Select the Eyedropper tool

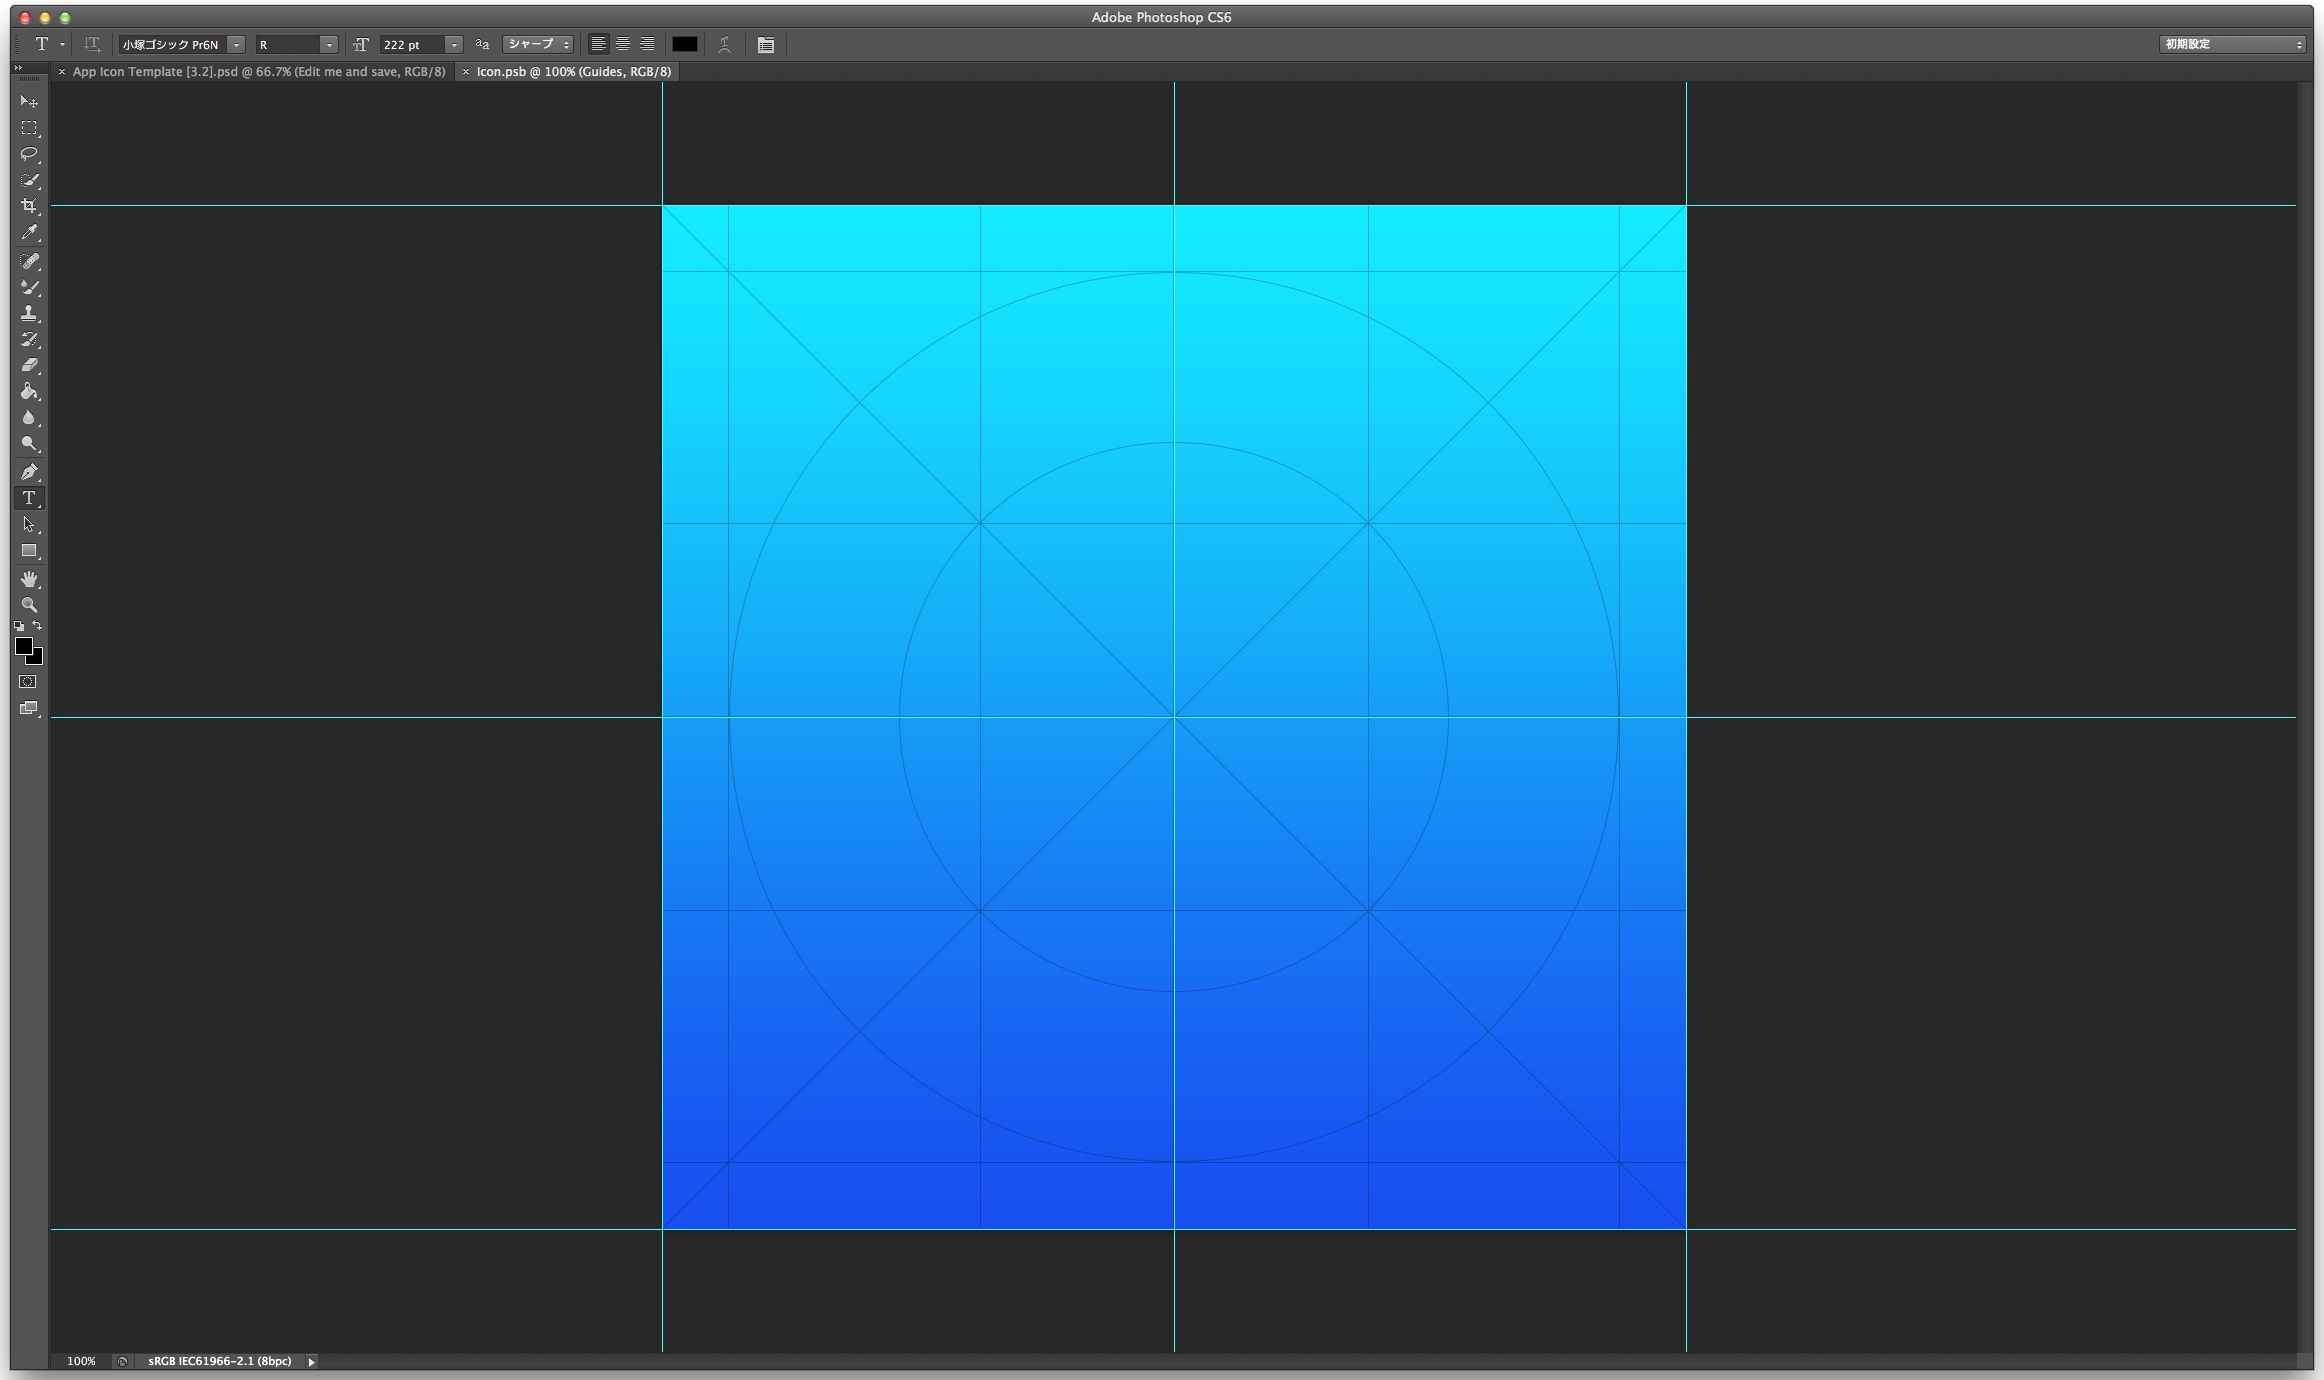pos(29,232)
